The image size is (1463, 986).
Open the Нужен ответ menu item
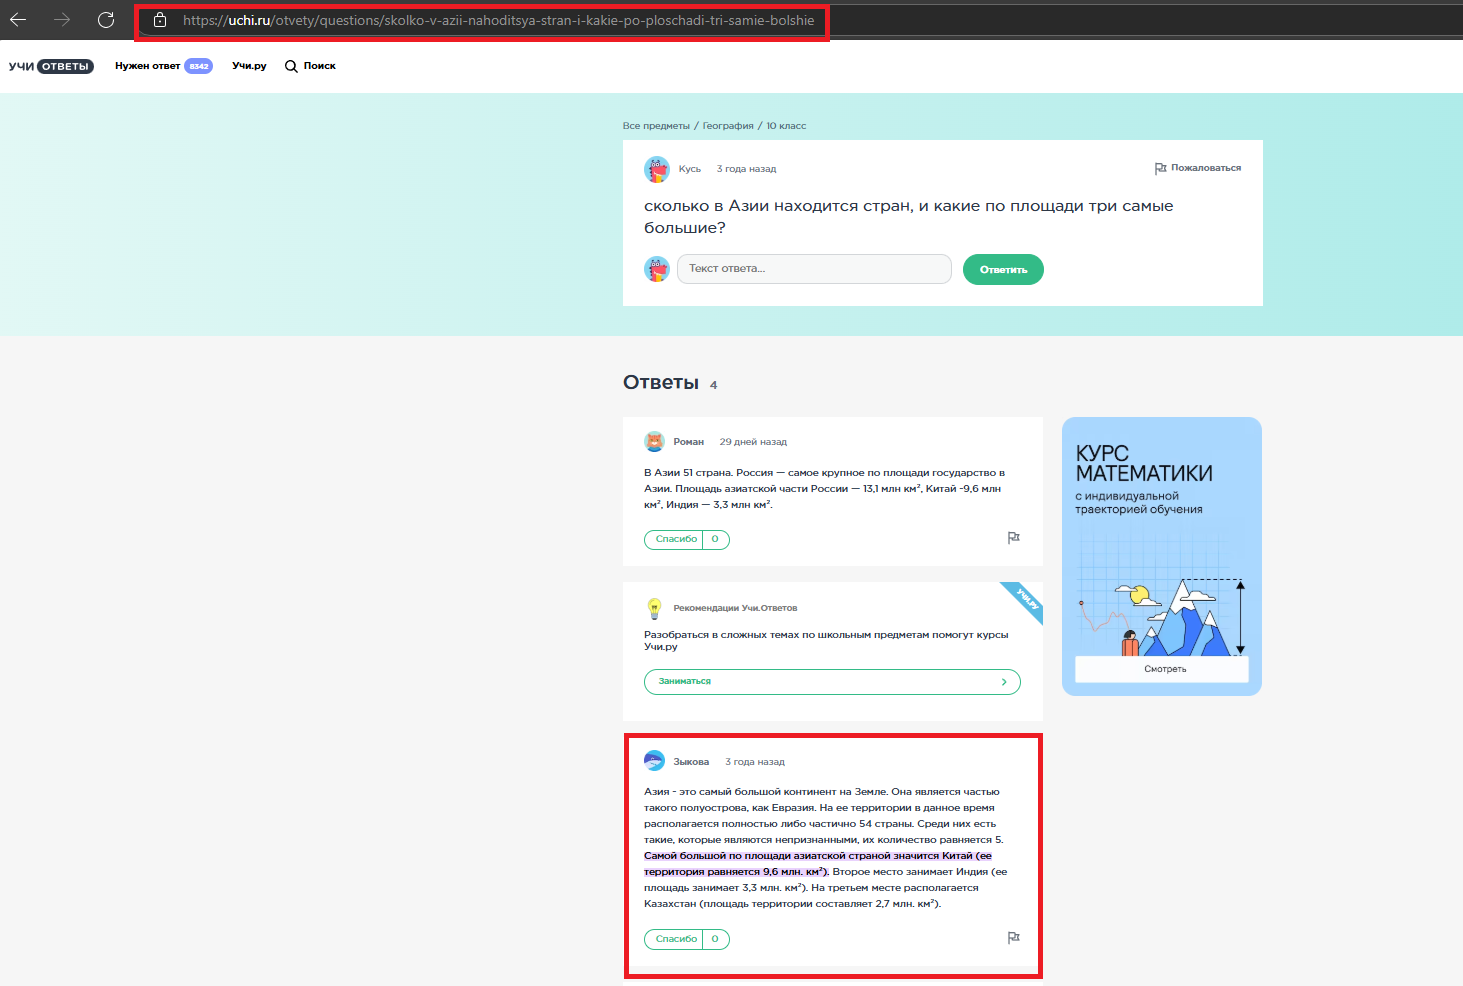coord(148,66)
